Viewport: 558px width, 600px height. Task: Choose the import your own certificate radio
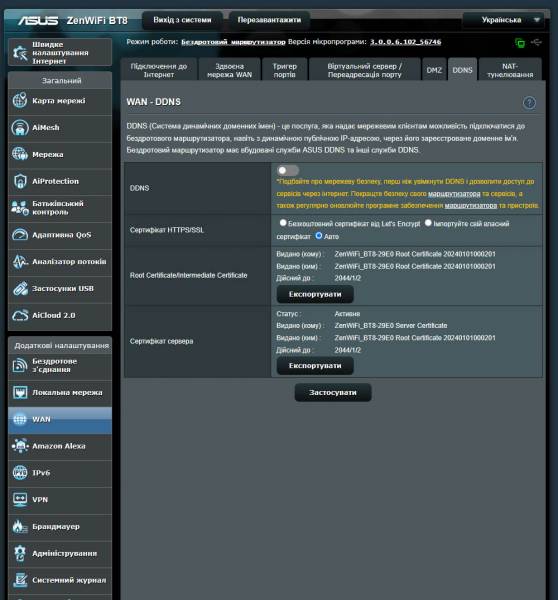[428, 222]
